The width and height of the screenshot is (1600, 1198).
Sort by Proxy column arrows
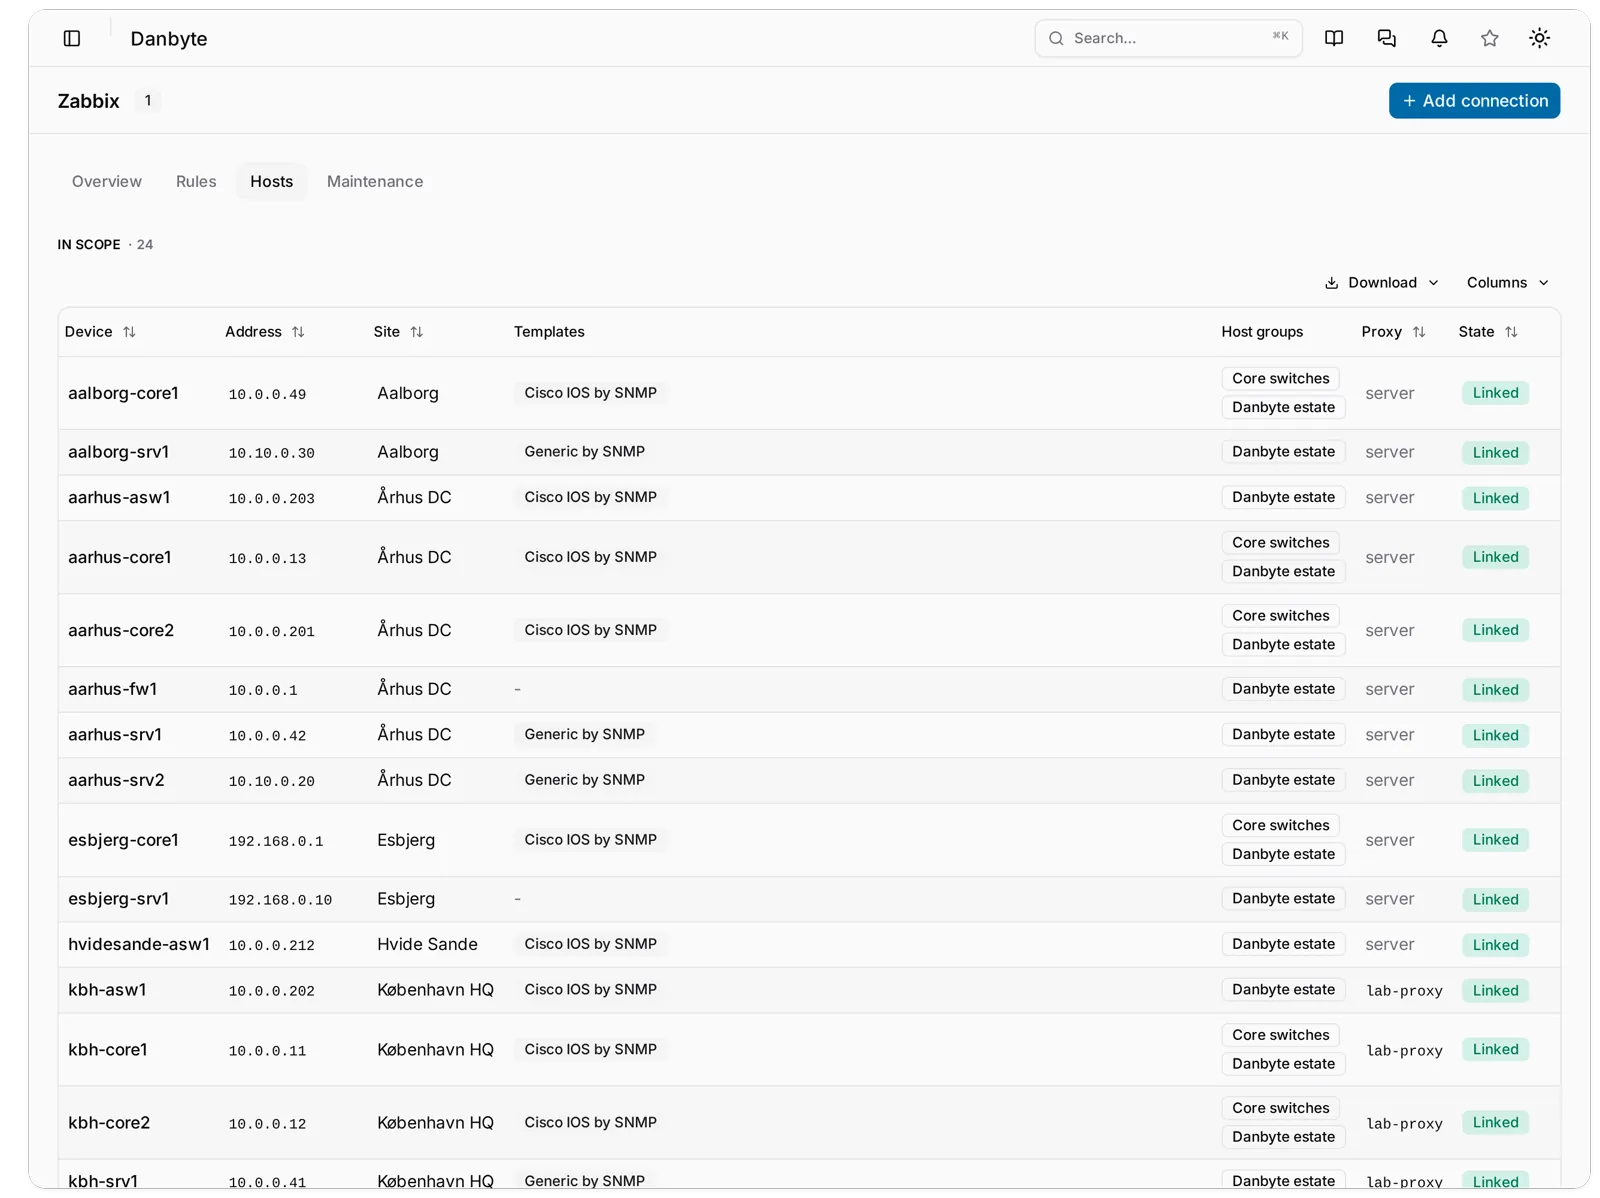pos(1419,332)
